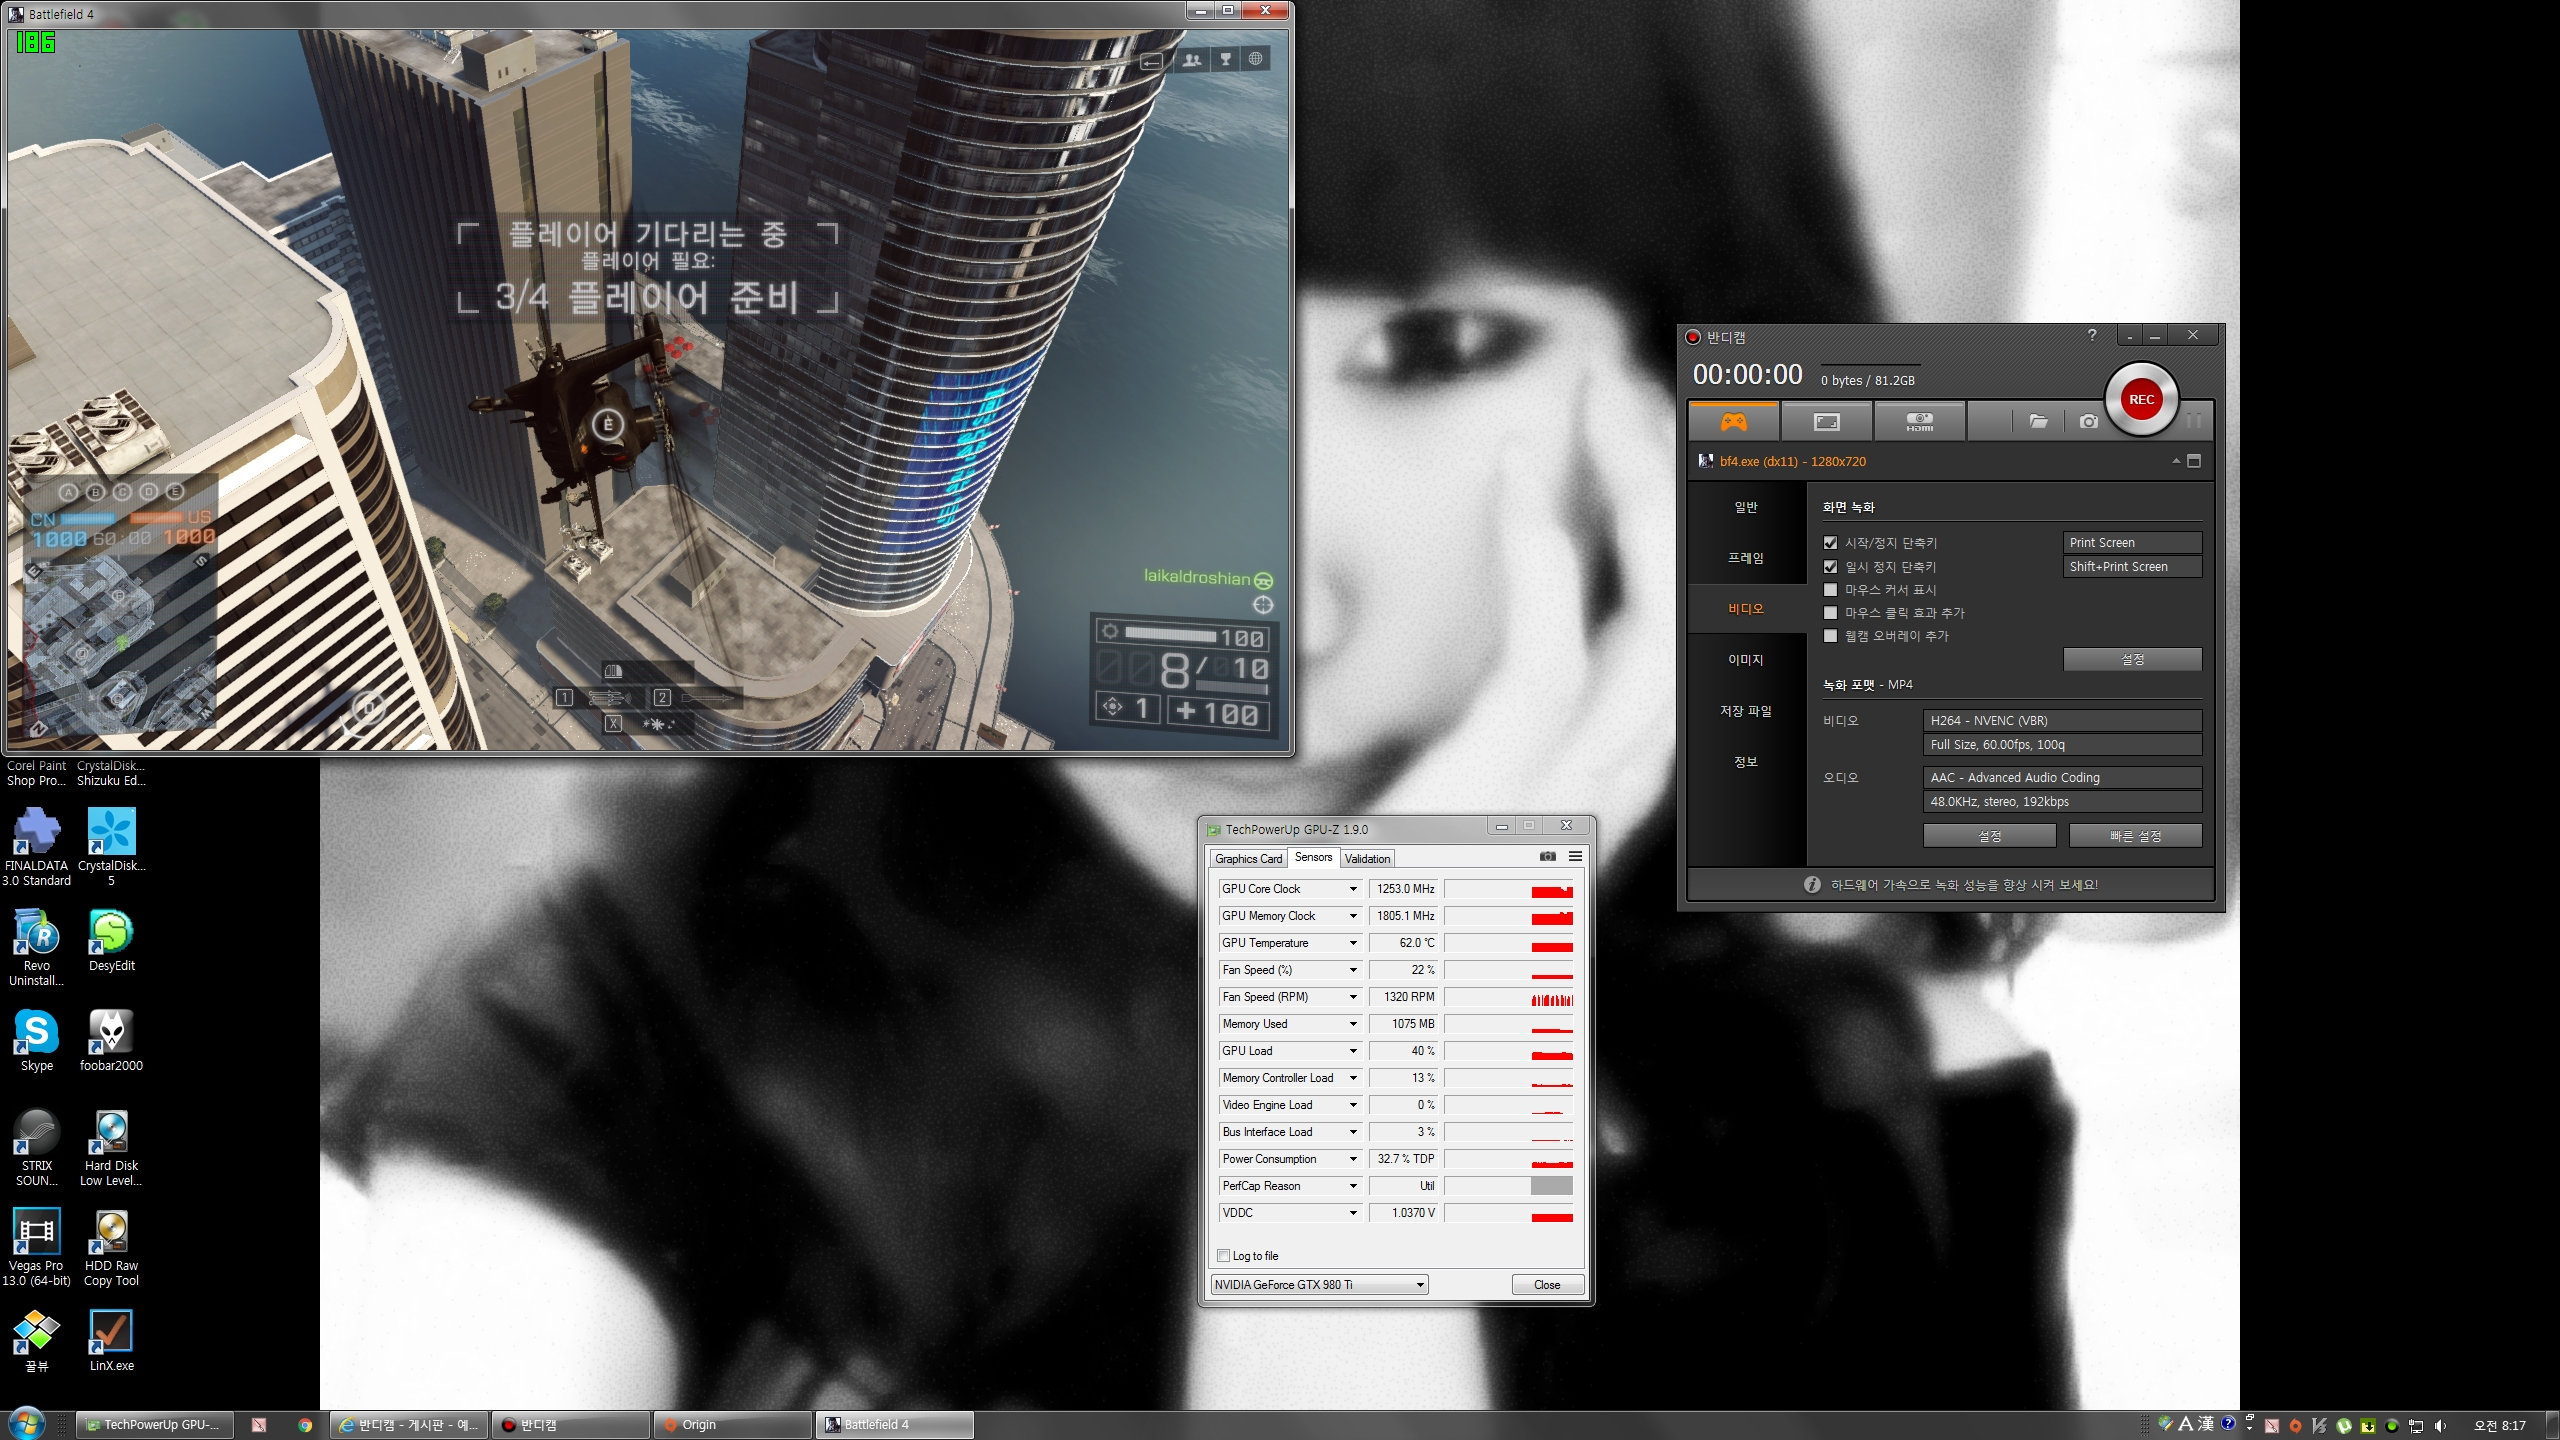Open FINALDATA 3.0 Standard desktop shortcut
Image resolution: width=2560 pixels, height=1440 pixels.
click(x=37, y=847)
